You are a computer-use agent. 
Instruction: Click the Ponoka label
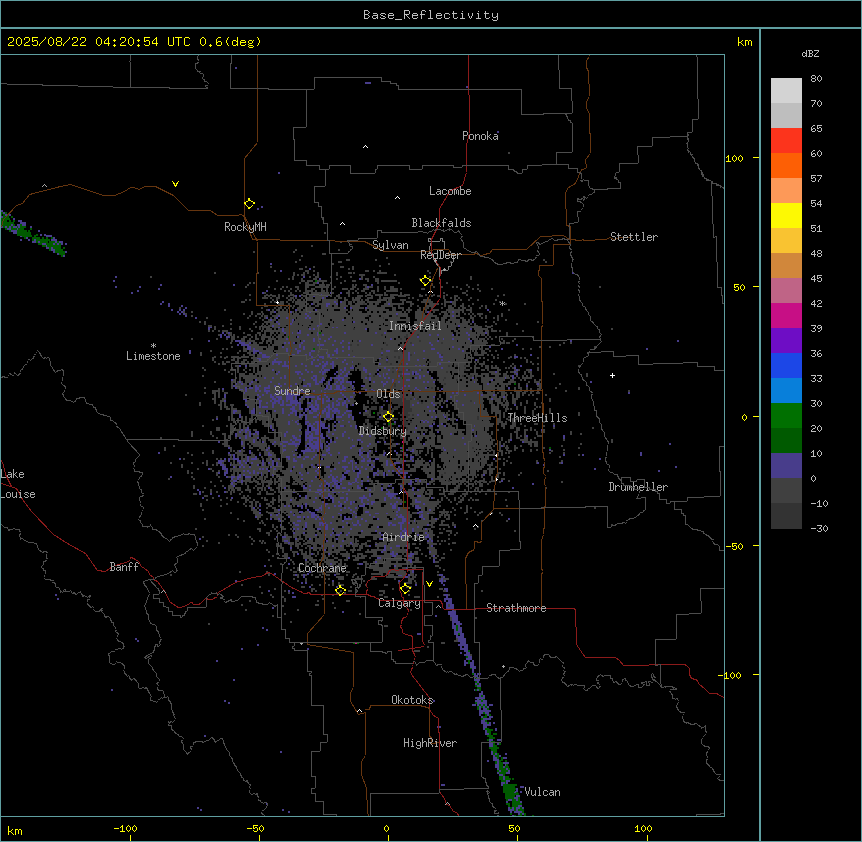pyautogui.click(x=480, y=136)
